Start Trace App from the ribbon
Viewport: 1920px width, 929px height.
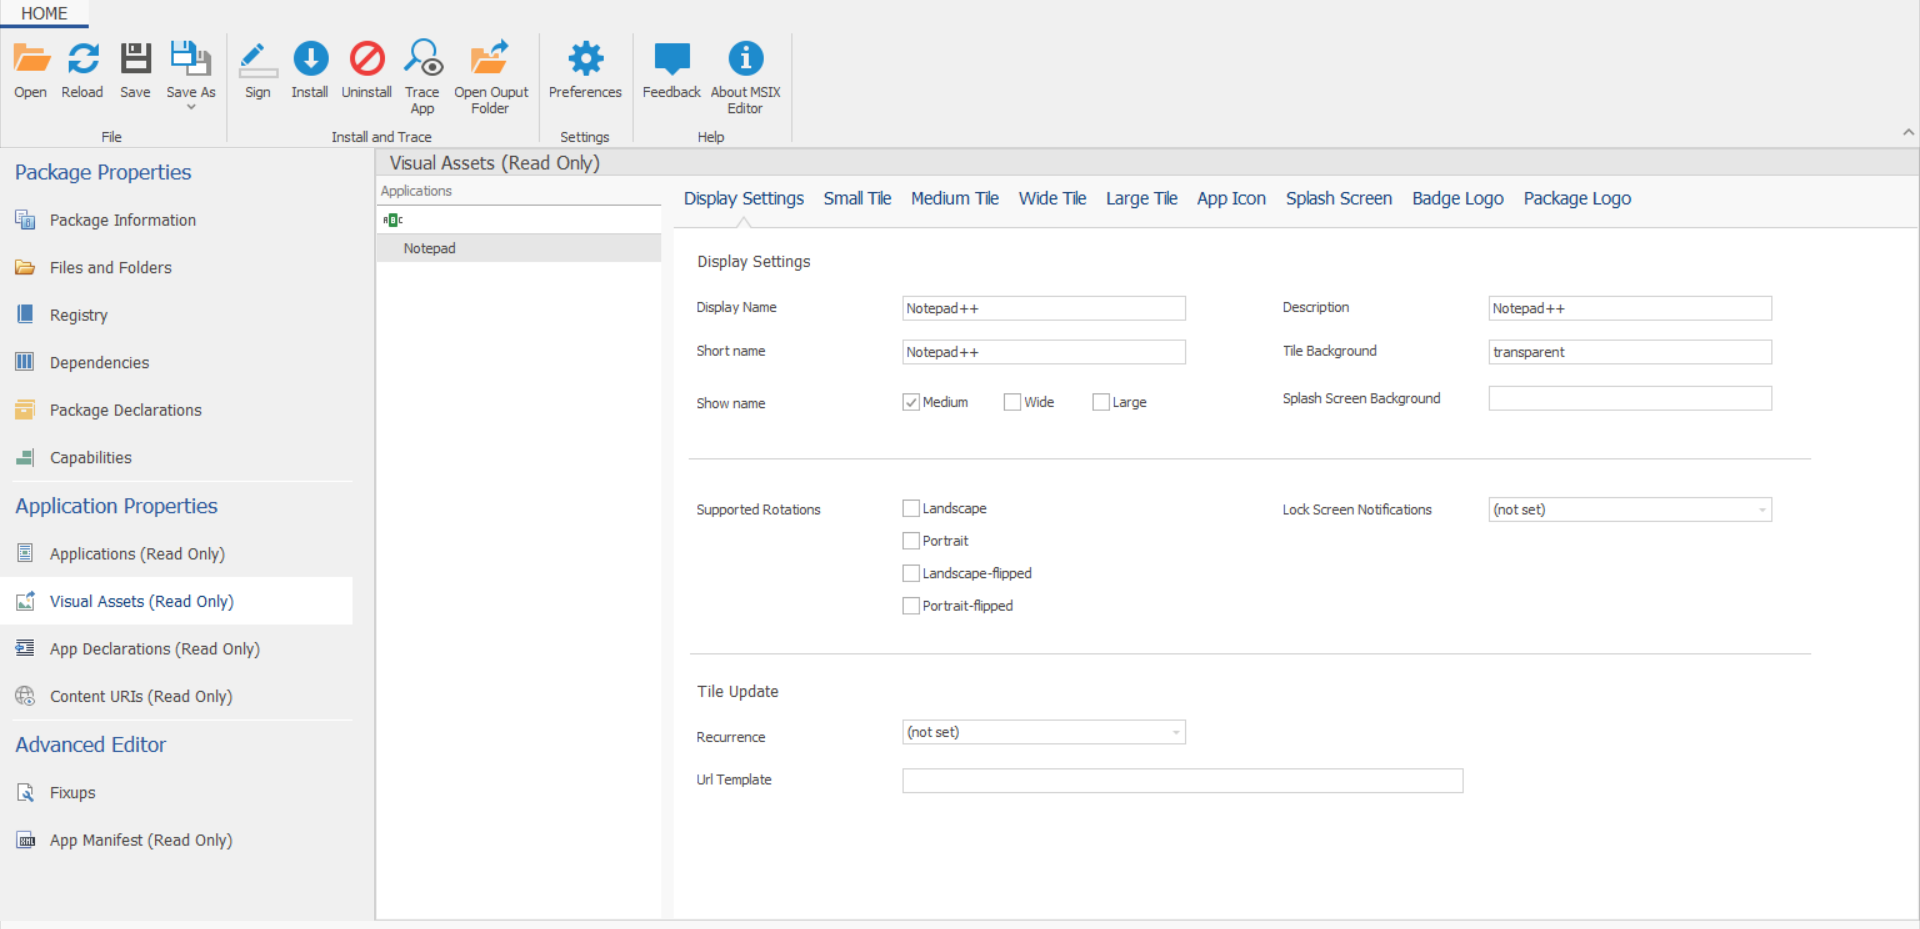click(x=423, y=58)
